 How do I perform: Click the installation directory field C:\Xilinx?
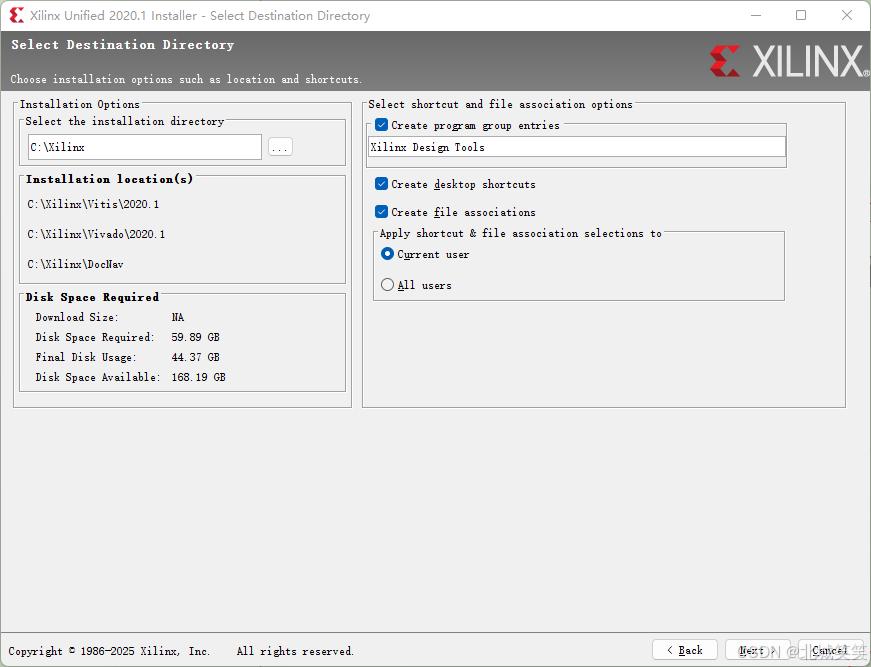click(x=144, y=147)
